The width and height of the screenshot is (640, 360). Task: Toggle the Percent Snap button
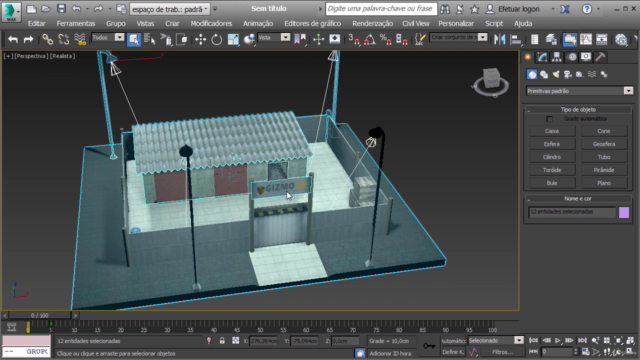click(x=385, y=39)
